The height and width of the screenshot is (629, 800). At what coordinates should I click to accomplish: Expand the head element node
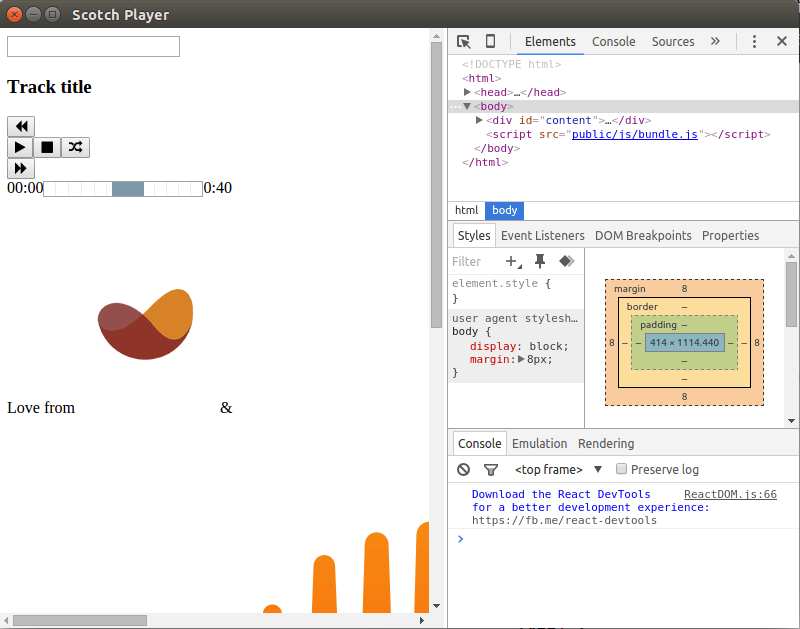click(x=467, y=92)
